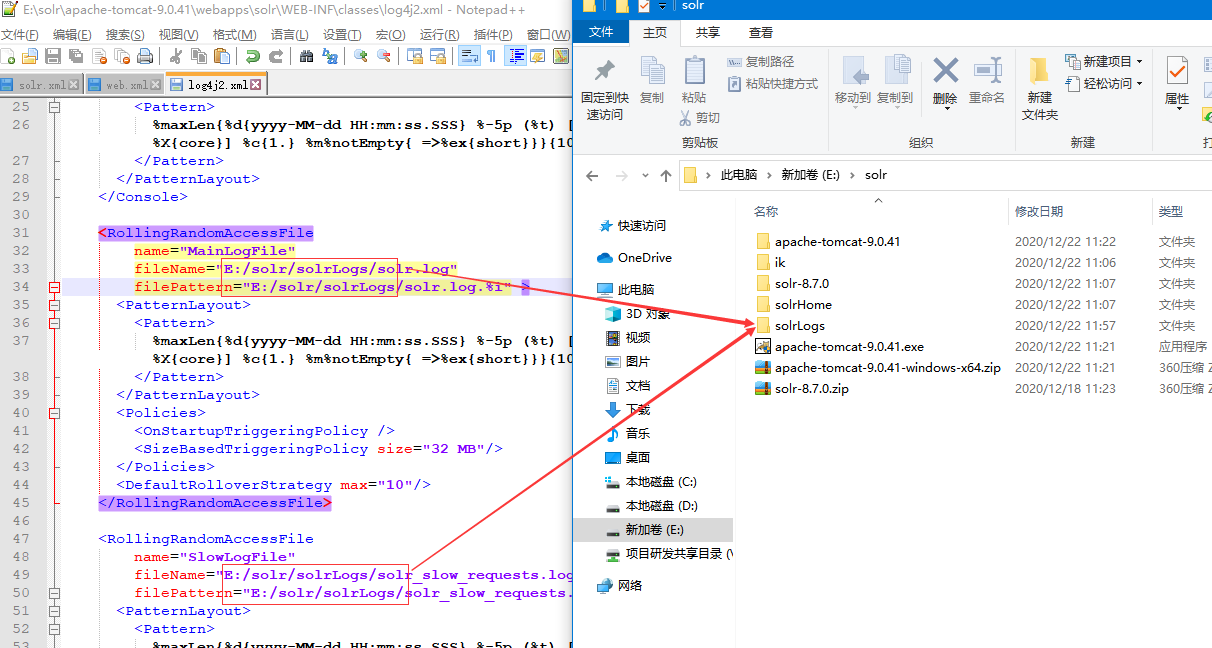Open recent locations dropdown near address bar
The height and width of the screenshot is (648, 1212).
tap(643, 176)
